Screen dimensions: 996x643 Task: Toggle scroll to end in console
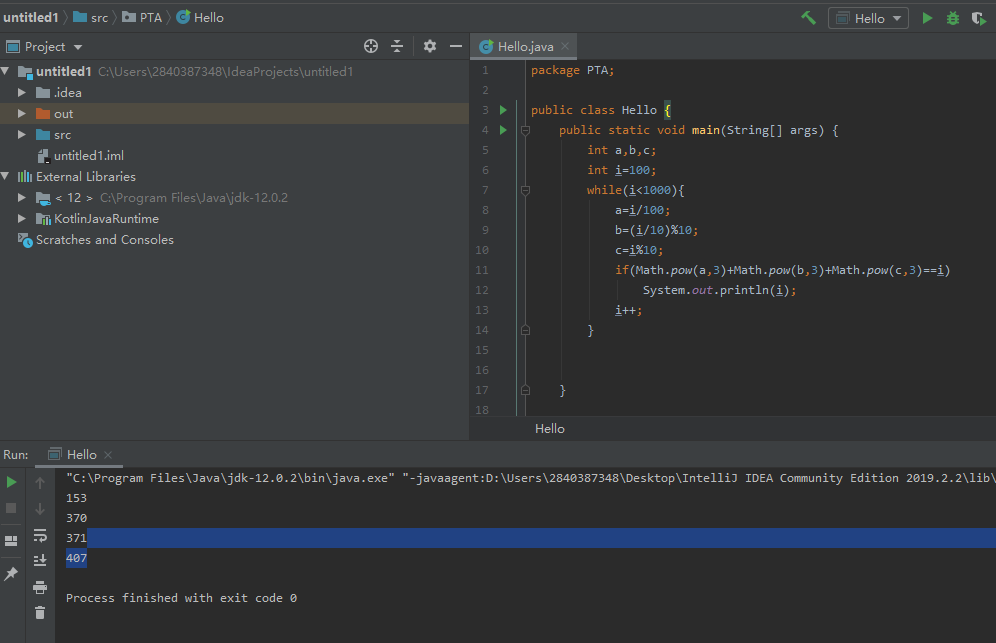click(40, 560)
